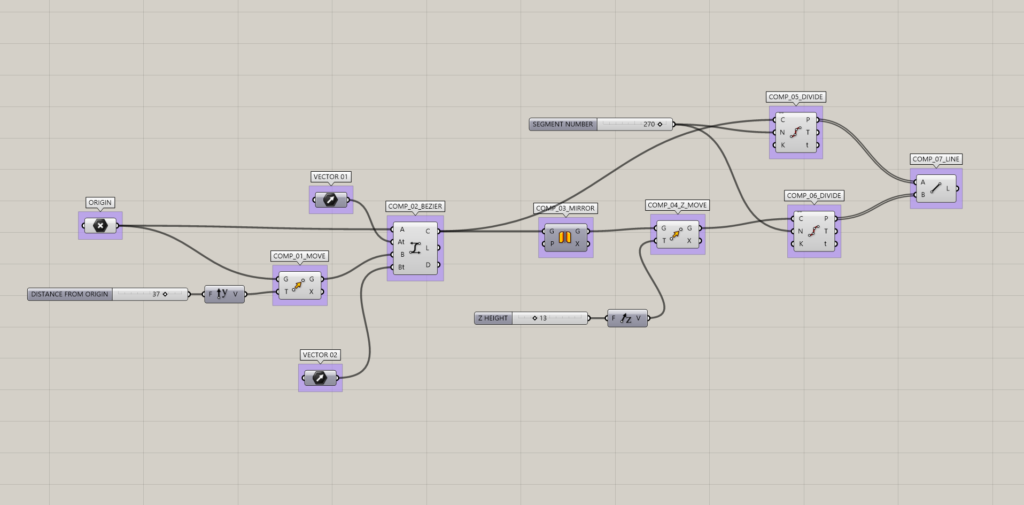This screenshot has width=1024, height=505.
Task: Click the P input of COMP_03_MIRROR
Action: [551, 243]
